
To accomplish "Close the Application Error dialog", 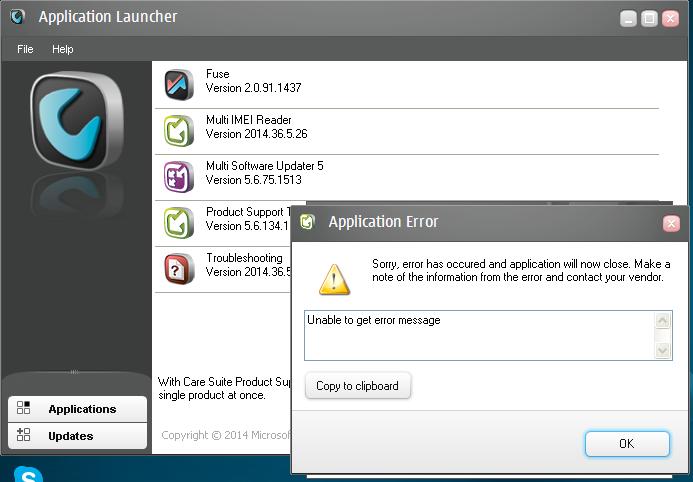I will point(671,223).
